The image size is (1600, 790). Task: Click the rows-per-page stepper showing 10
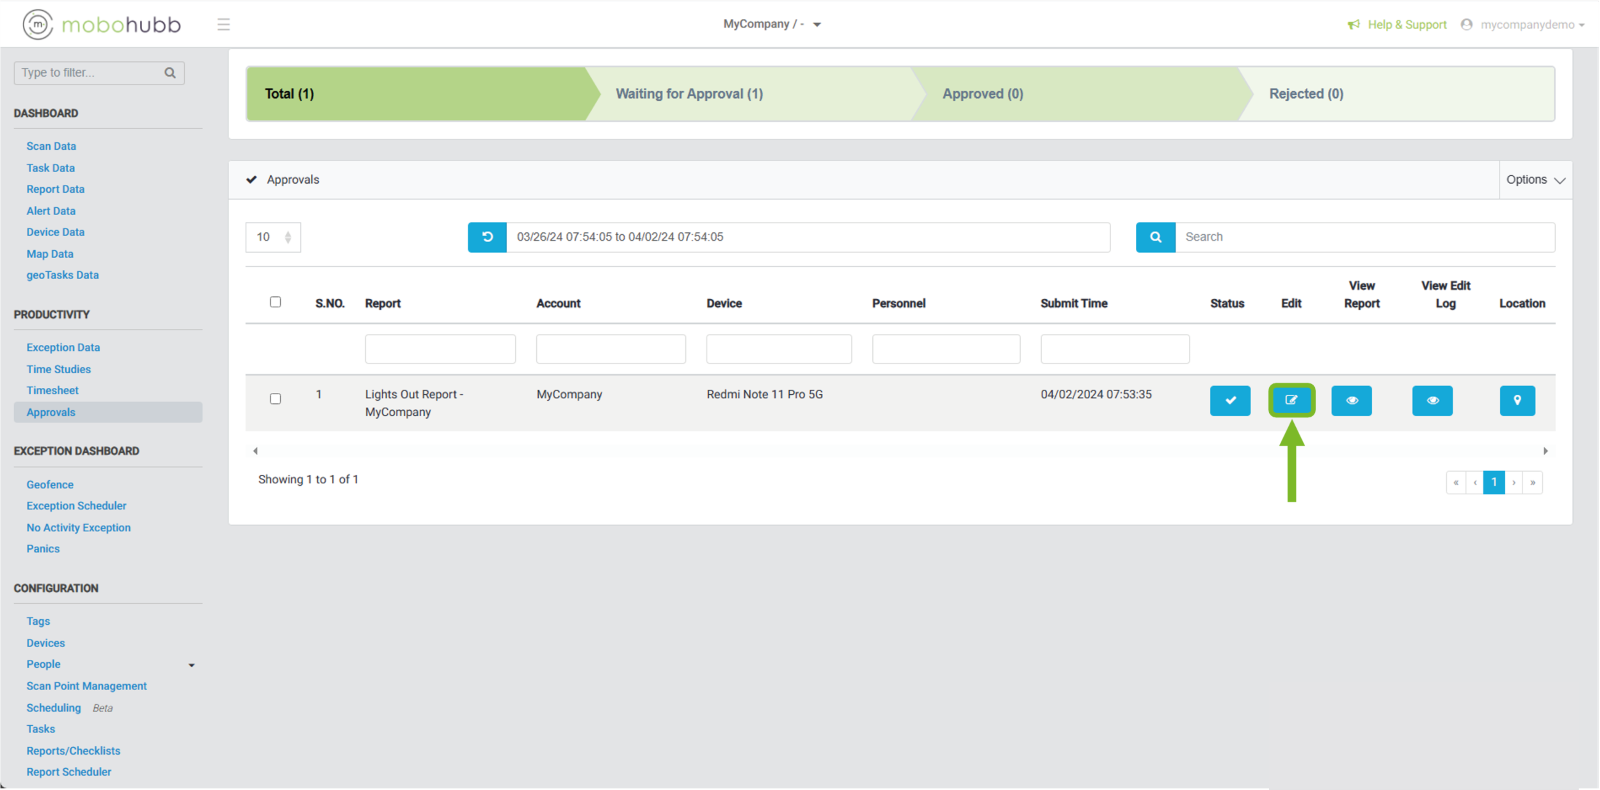tap(273, 237)
